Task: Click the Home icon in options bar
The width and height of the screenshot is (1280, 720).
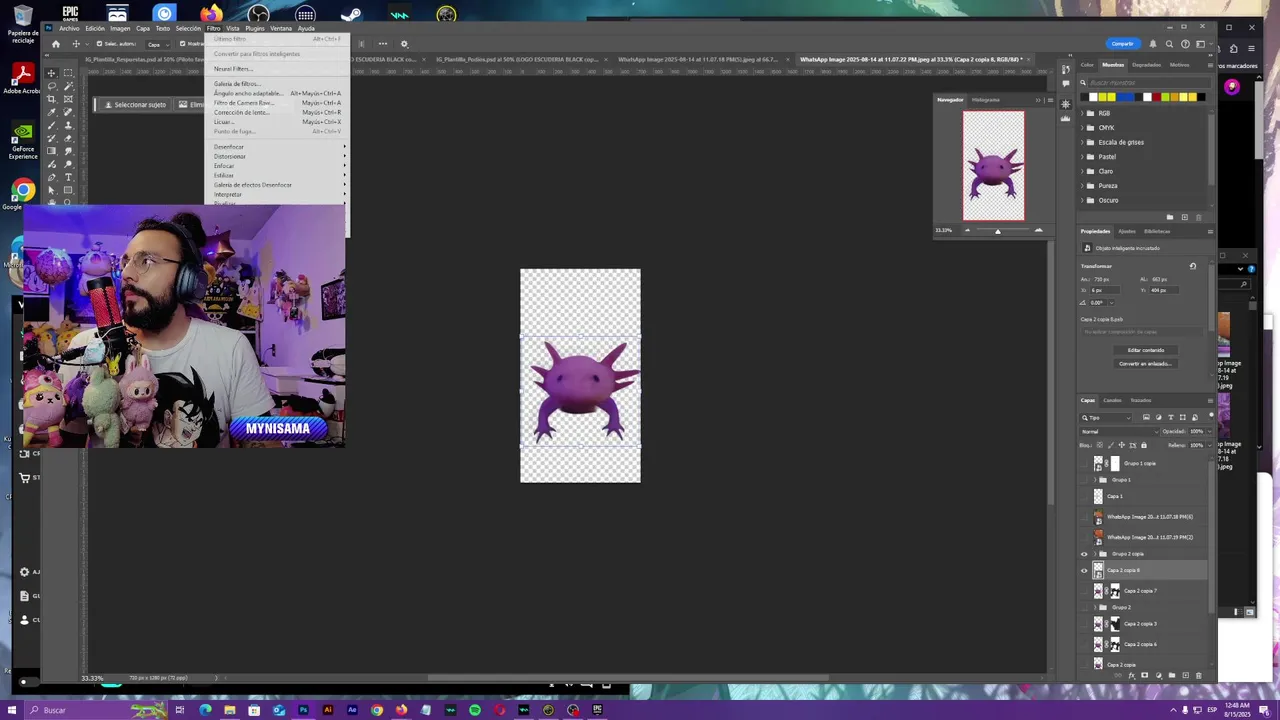Action: click(56, 44)
